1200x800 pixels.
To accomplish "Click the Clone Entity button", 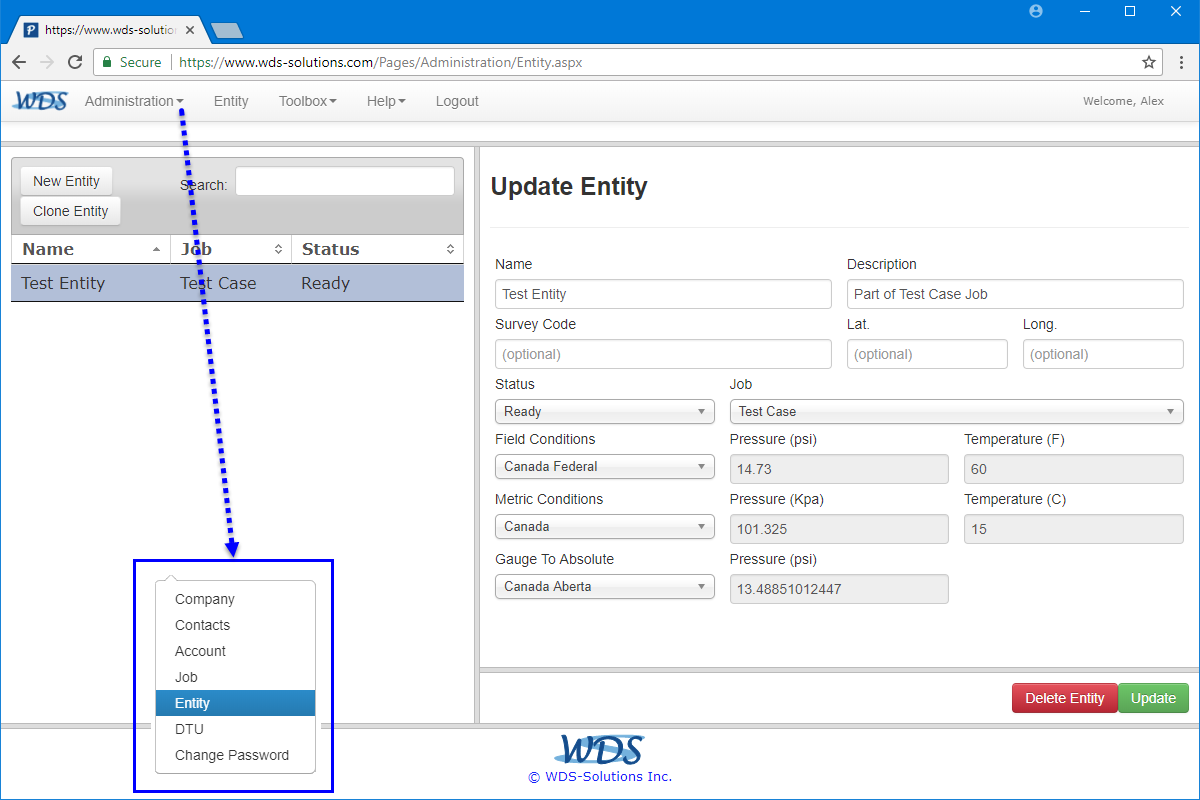I will pos(70,211).
